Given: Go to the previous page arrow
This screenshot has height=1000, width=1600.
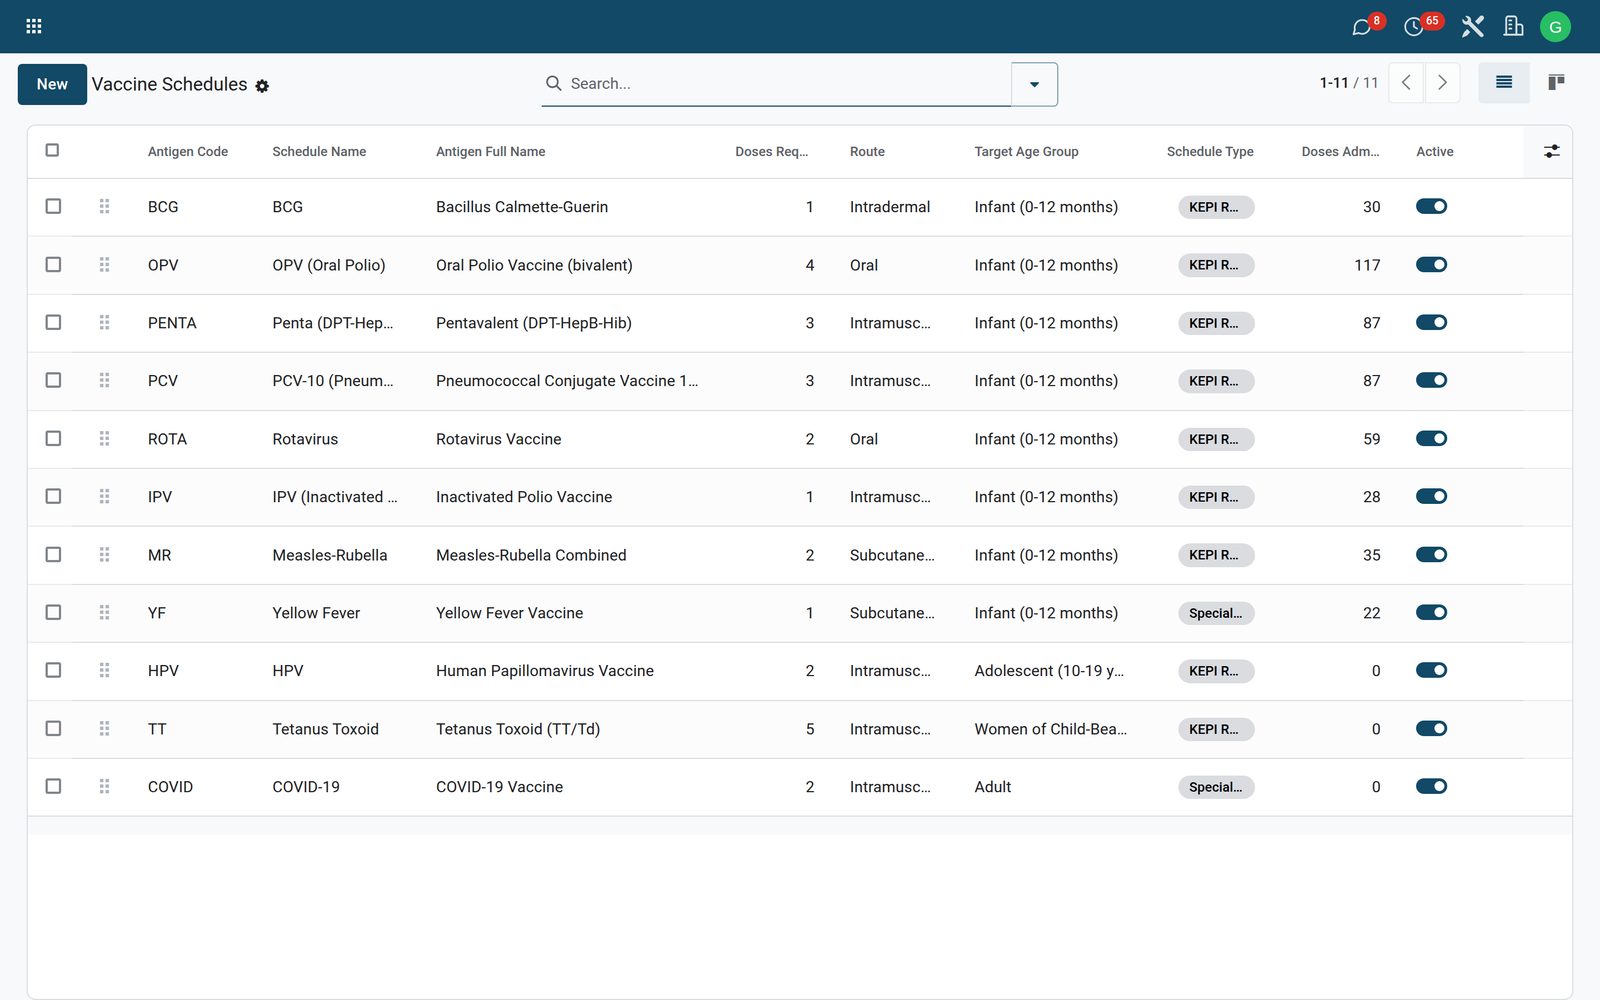Looking at the screenshot, I should 1406,83.
